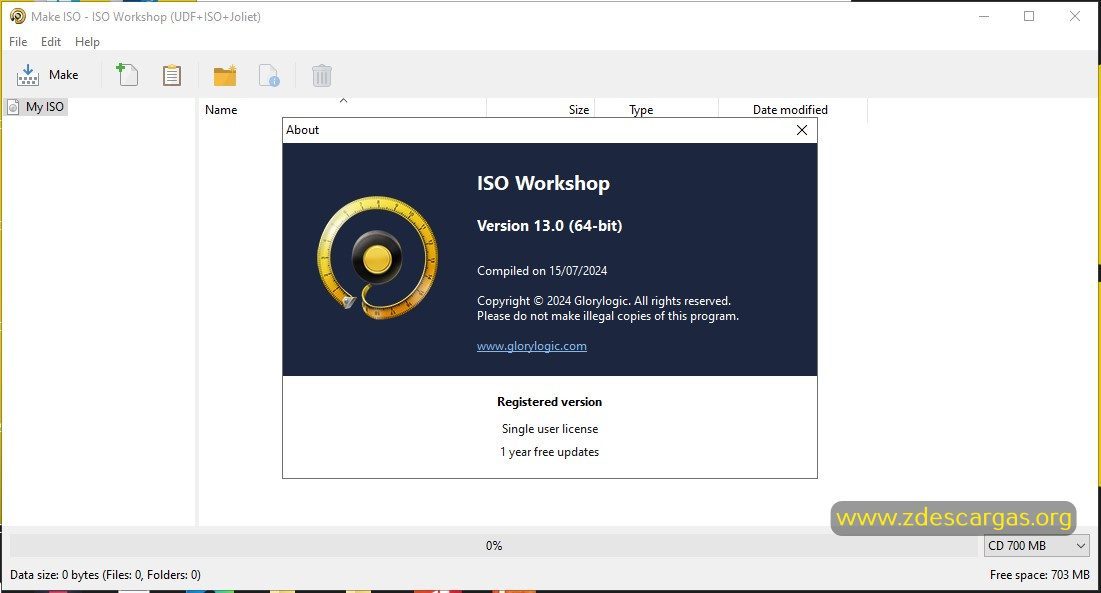Open the Help menu
This screenshot has width=1101, height=593.
click(x=87, y=41)
